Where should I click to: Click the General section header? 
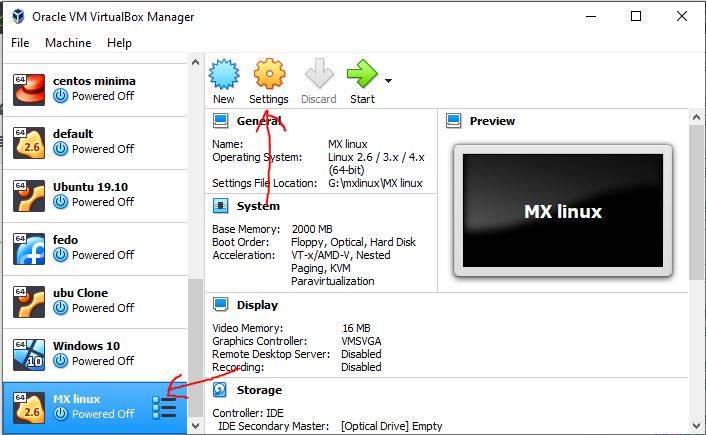[259, 121]
